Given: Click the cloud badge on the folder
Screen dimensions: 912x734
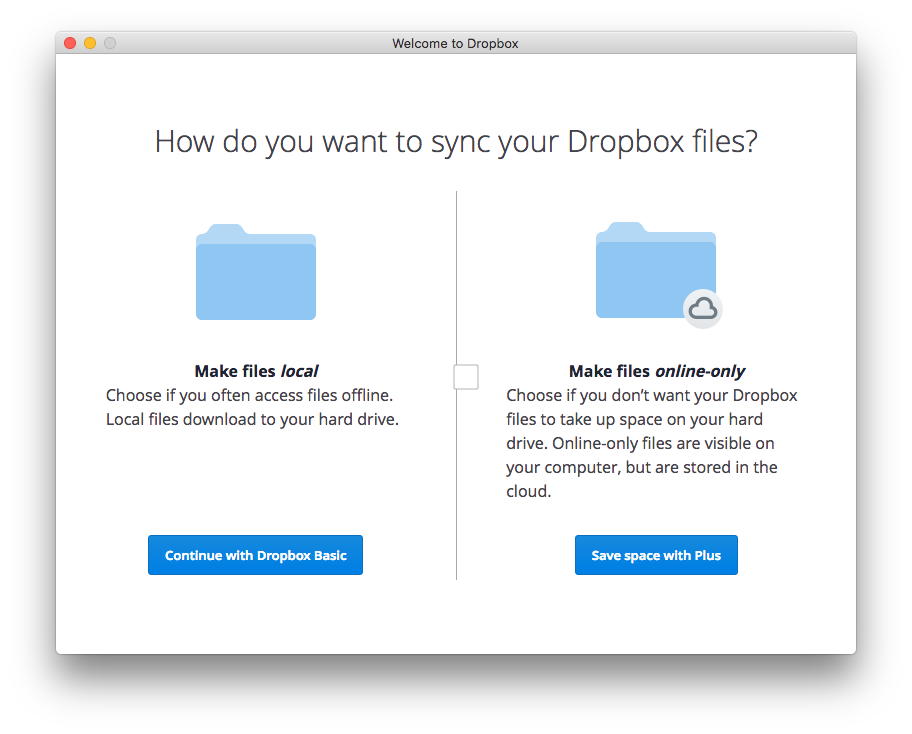Looking at the screenshot, I should [703, 309].
